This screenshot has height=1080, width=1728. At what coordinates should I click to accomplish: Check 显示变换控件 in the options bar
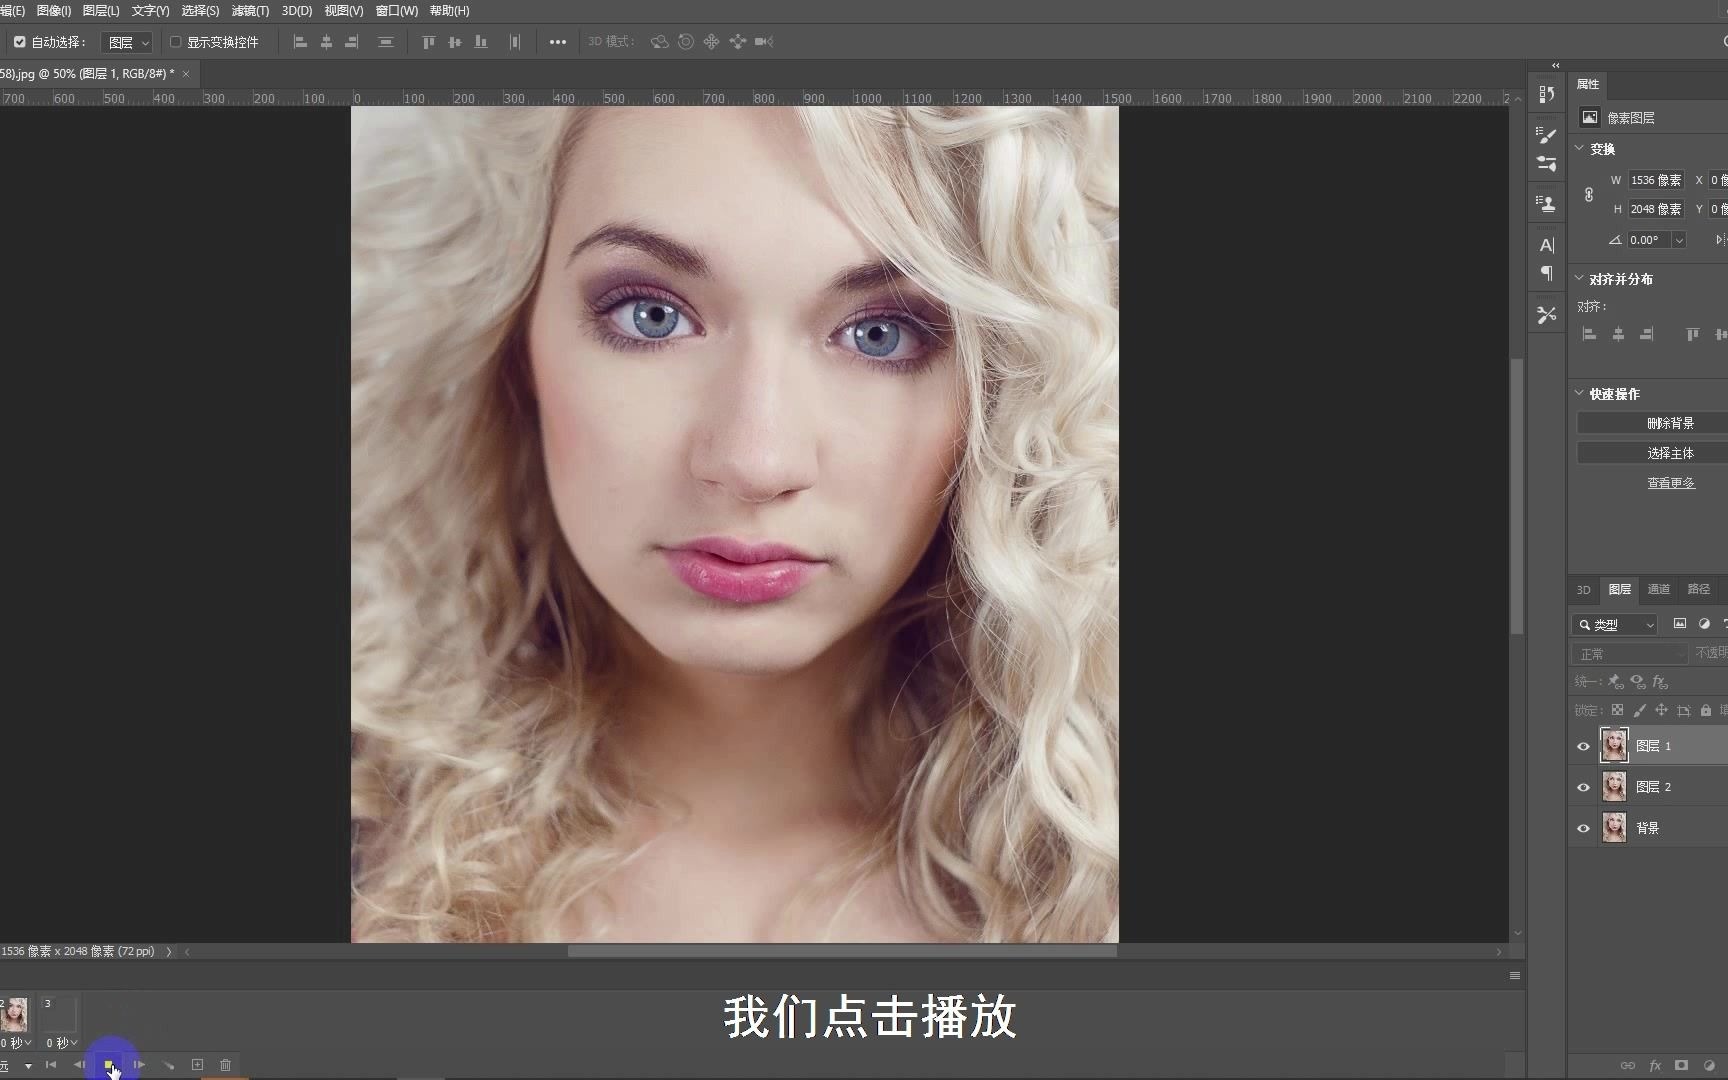pos(173,41)
